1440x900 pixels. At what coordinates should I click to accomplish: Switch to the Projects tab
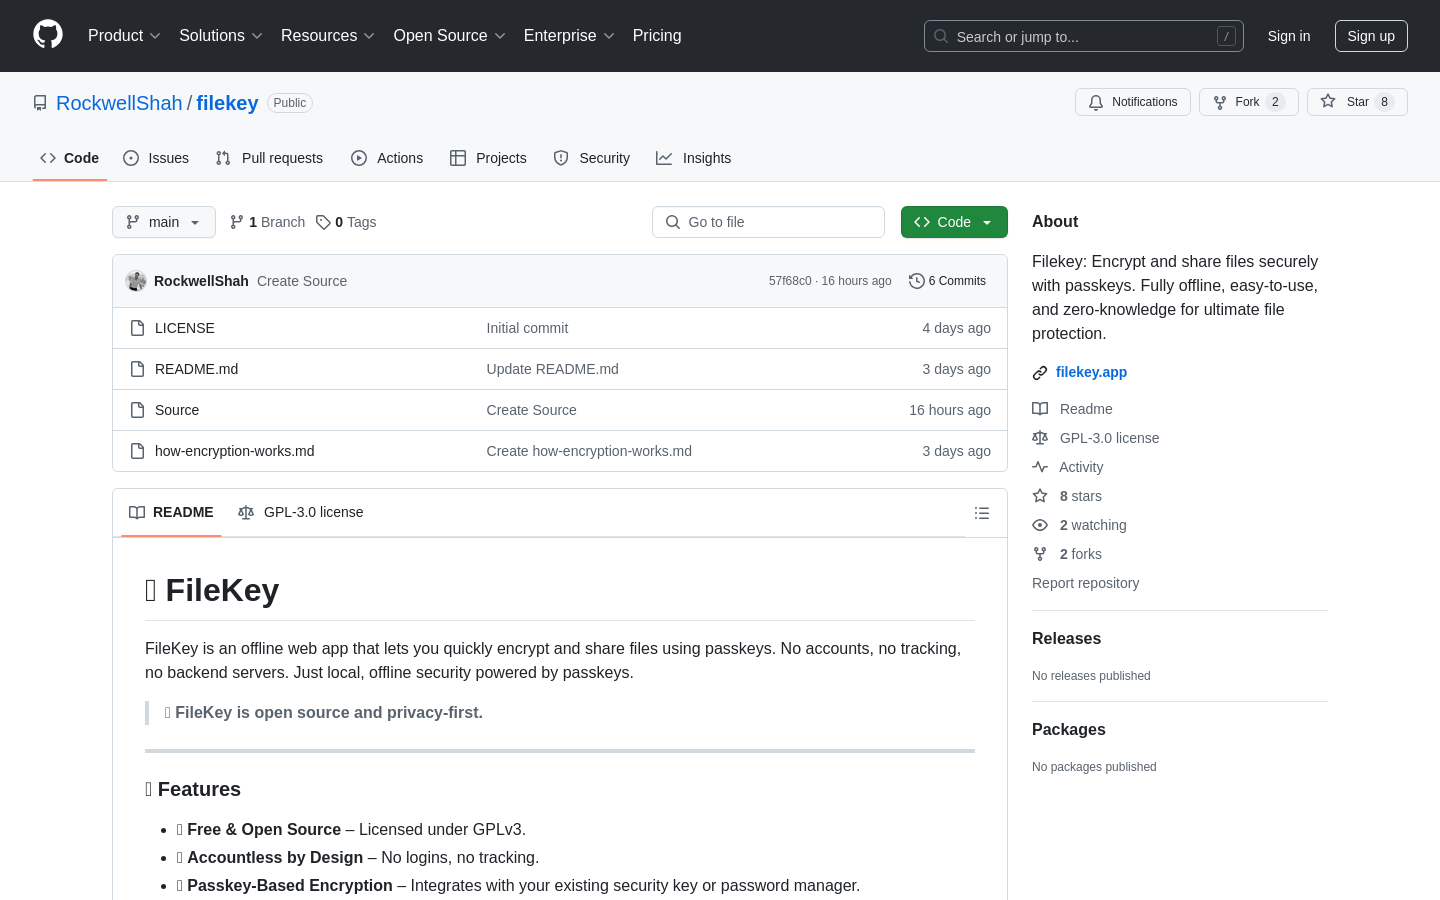[x=488, y=158]
